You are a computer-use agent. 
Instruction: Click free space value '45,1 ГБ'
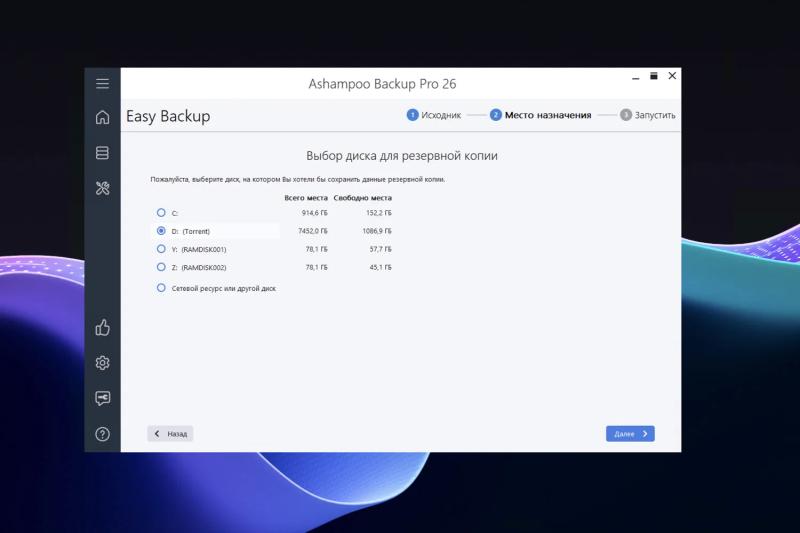pyautogui.click(x=381, y=267)
